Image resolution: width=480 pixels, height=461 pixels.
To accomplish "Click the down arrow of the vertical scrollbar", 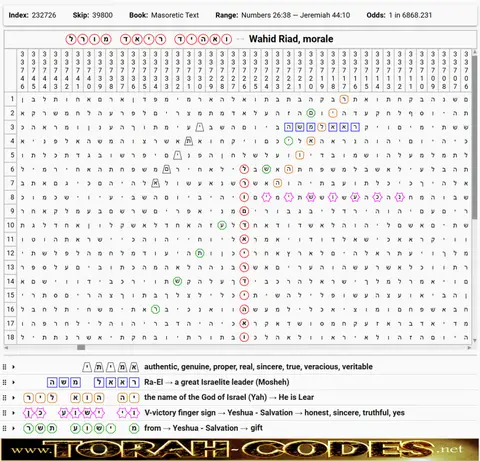I will tap(474, 341).
